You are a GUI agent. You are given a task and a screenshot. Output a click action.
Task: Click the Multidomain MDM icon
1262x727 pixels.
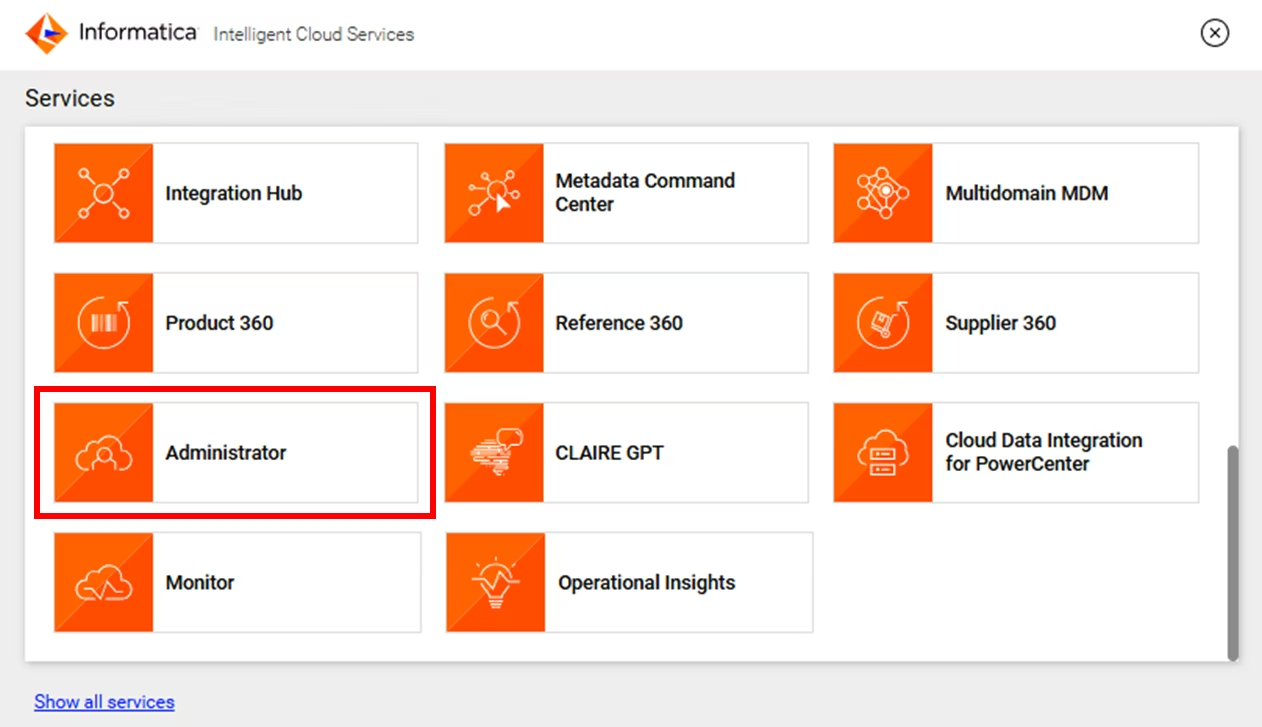883,193
